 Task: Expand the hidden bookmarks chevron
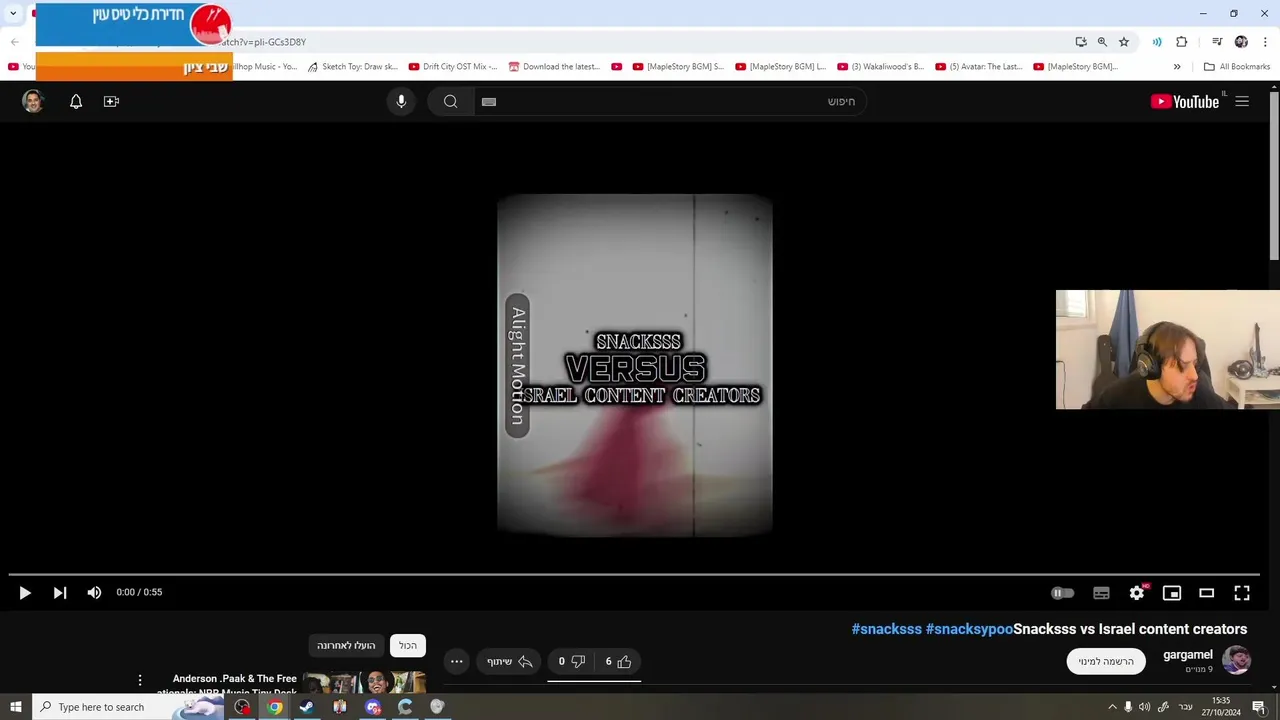[1177, 67]
